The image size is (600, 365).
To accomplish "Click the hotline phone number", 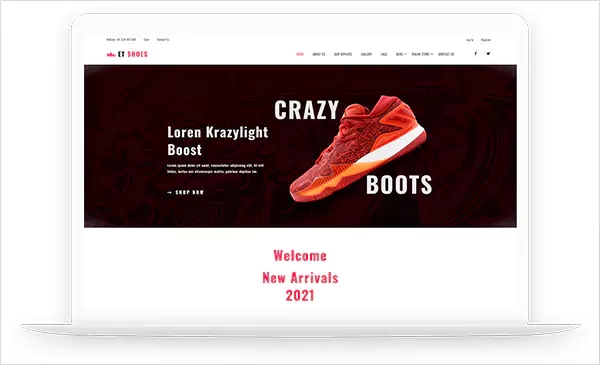I will point(121,39).
